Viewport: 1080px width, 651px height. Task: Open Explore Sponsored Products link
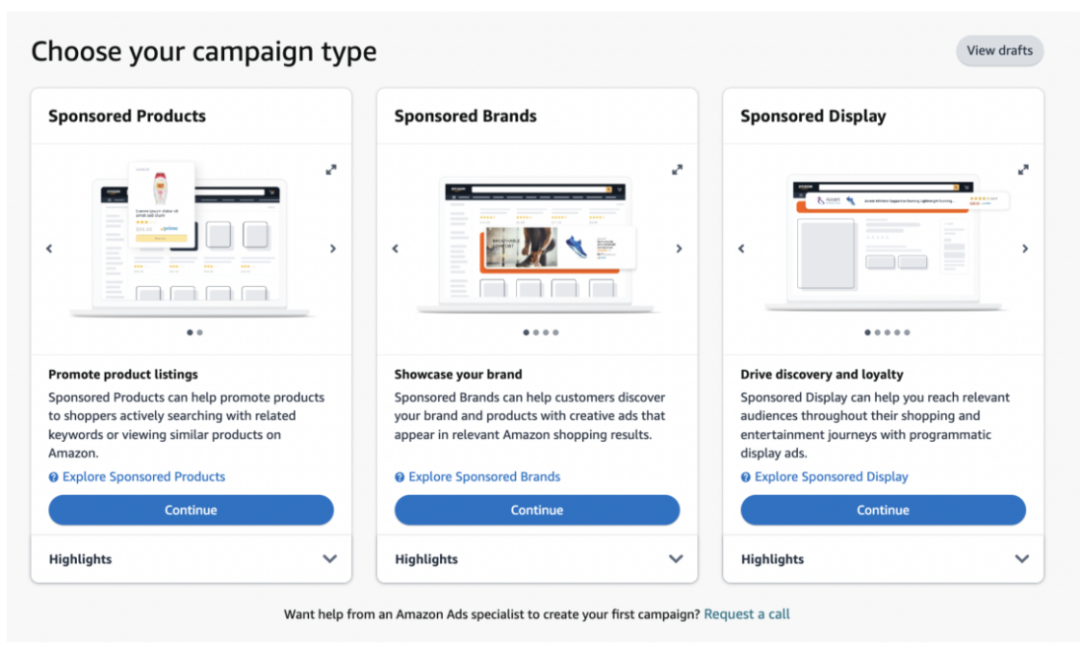click(x=144, y=477)
